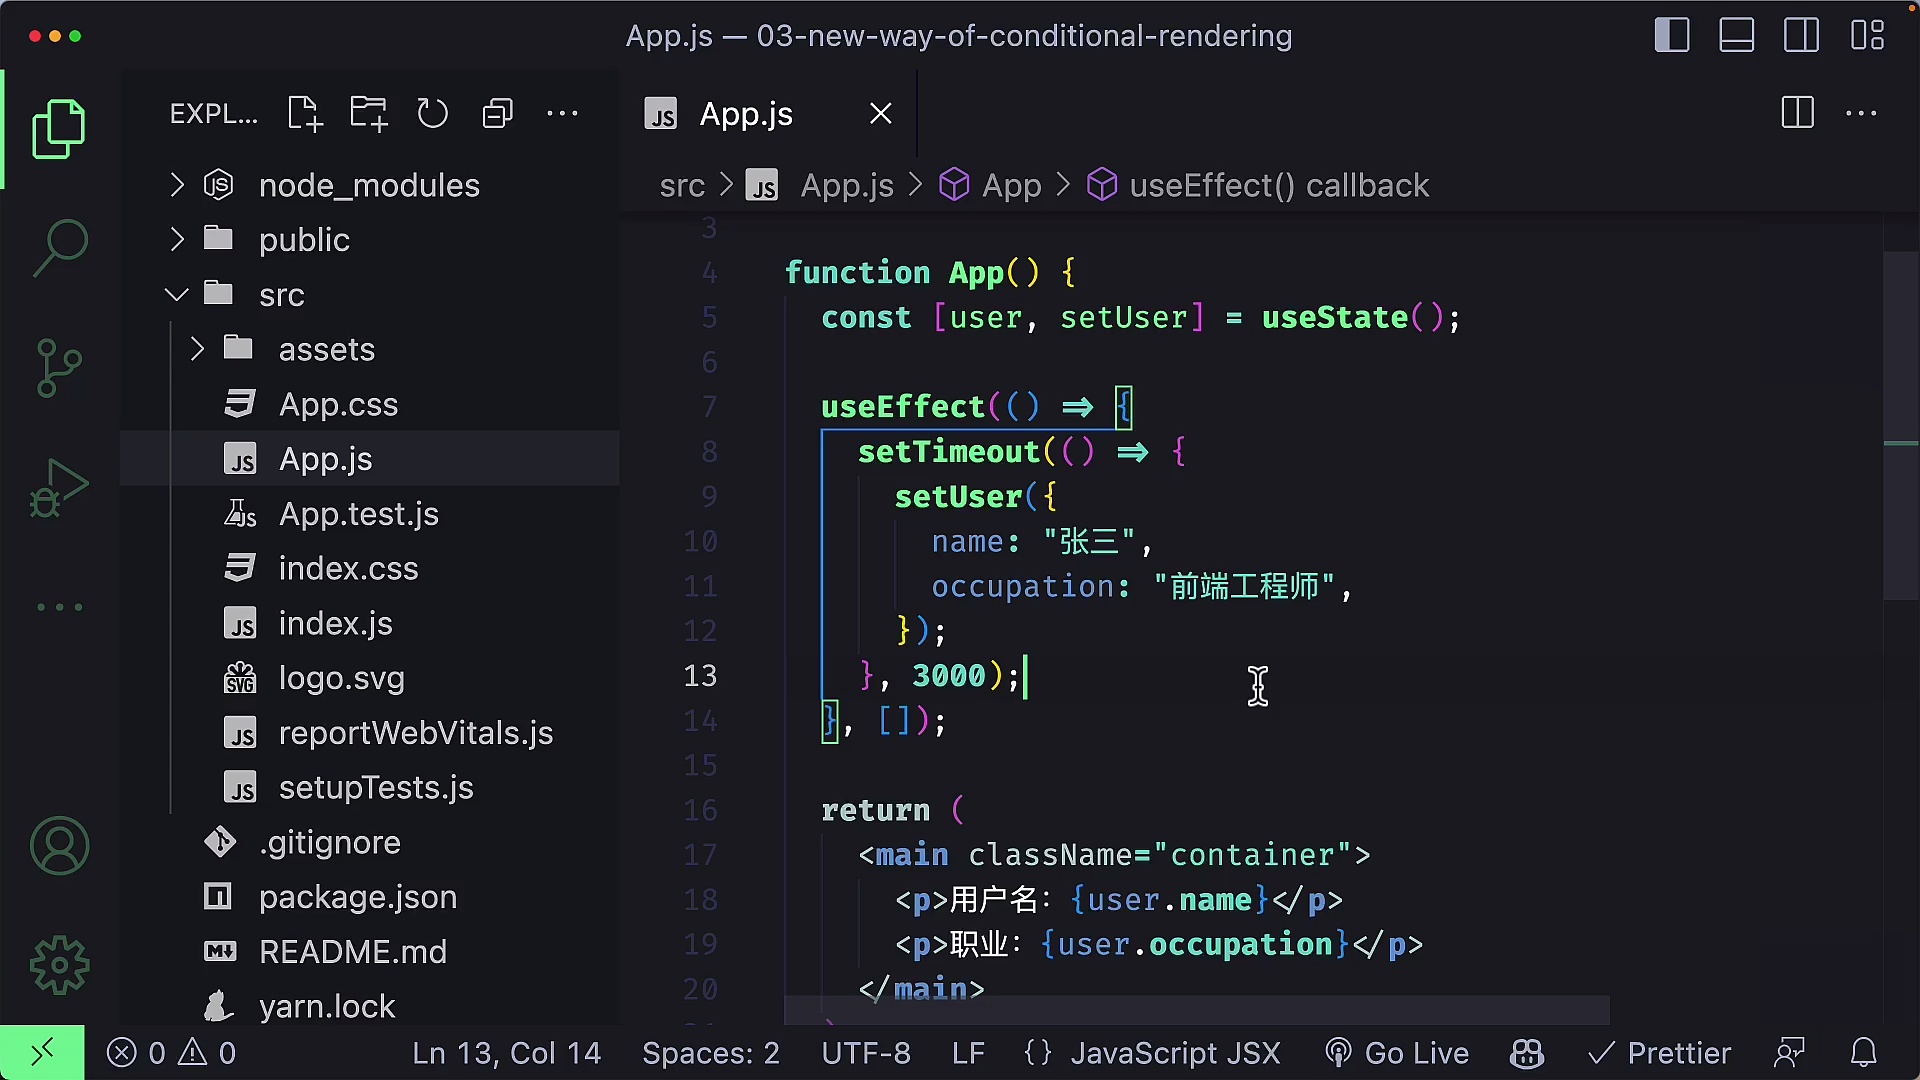Click line number 13 in gutter
The height and width of the screenshot is (1080, 1920).
pos(700,676)
